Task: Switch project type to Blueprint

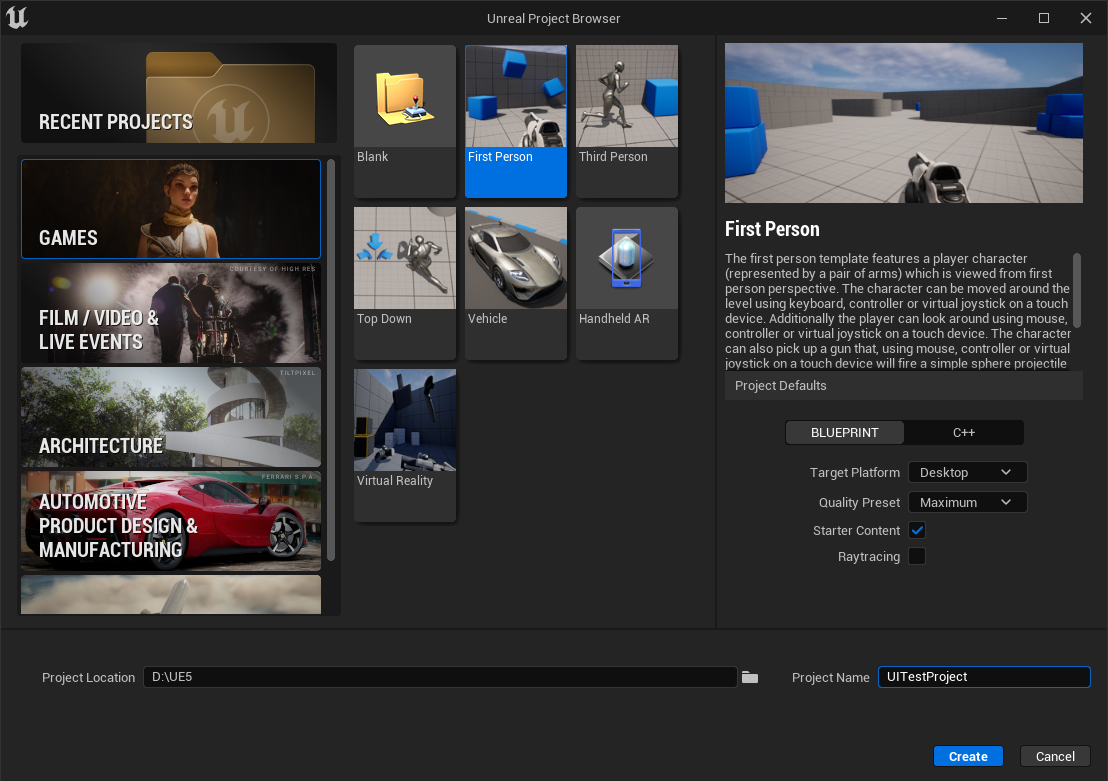Action: point(844,433)
